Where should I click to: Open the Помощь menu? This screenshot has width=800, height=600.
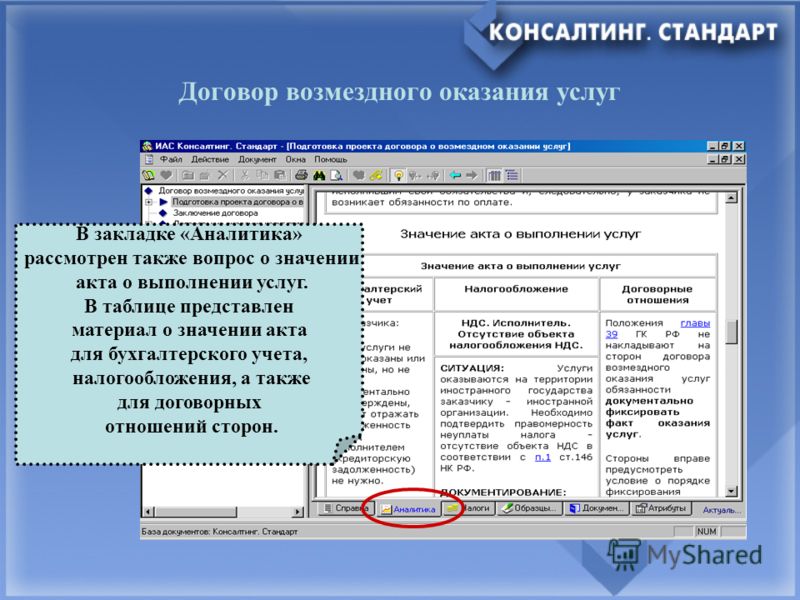331,160
